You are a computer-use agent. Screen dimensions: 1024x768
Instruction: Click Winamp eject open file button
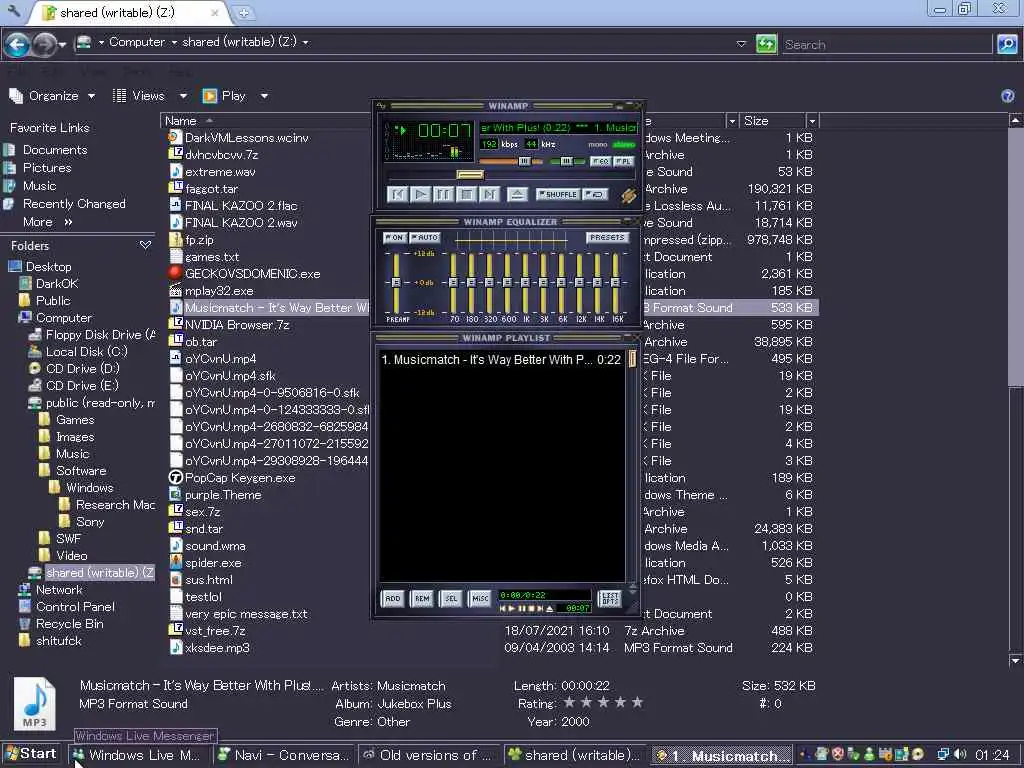[x=517, y=194]
